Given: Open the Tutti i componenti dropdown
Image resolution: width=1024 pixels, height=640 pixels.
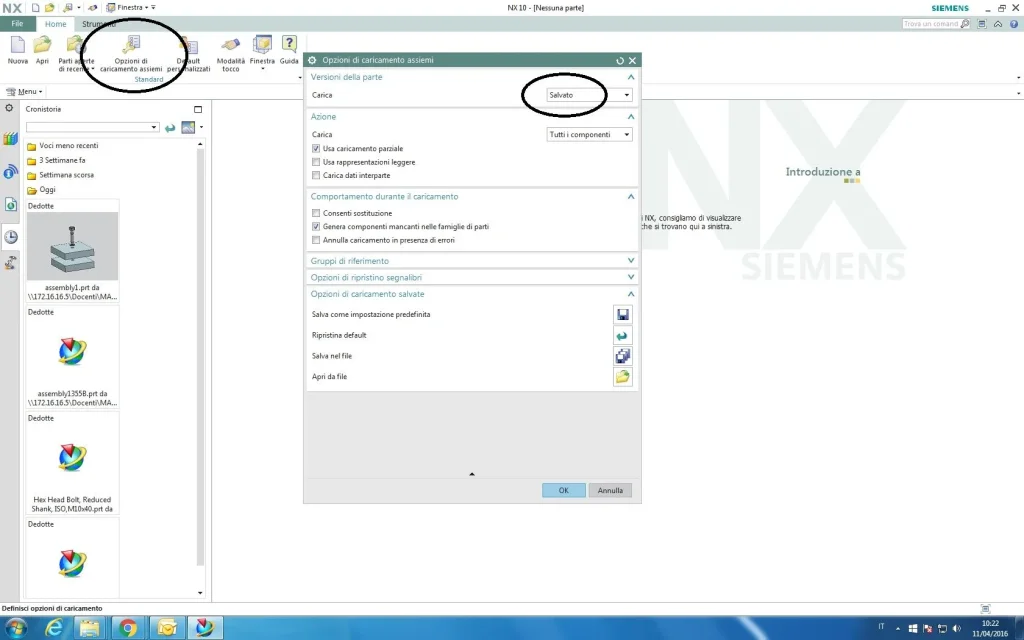Looking at the screenshot, I should coord(589,134).
